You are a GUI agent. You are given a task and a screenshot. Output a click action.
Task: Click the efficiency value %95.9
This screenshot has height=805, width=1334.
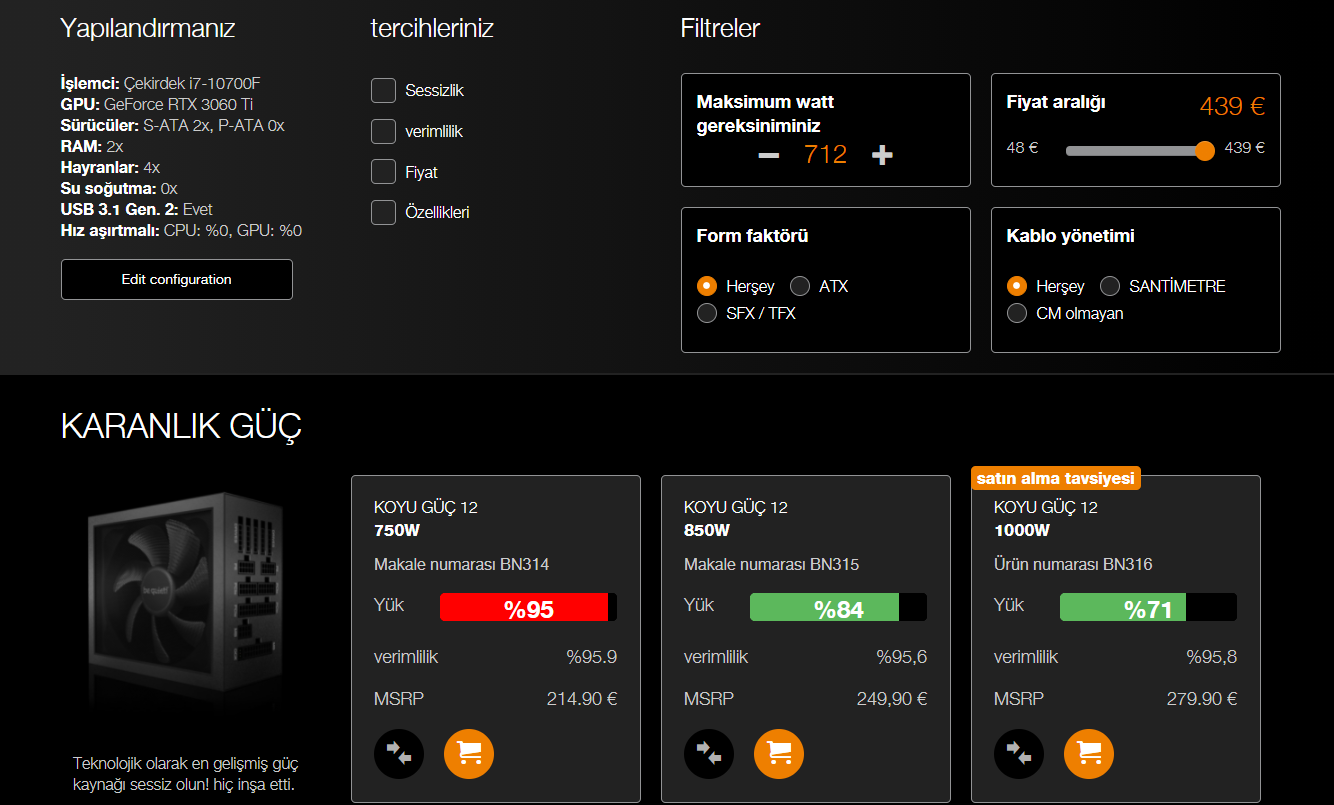(x=592, y=657)
